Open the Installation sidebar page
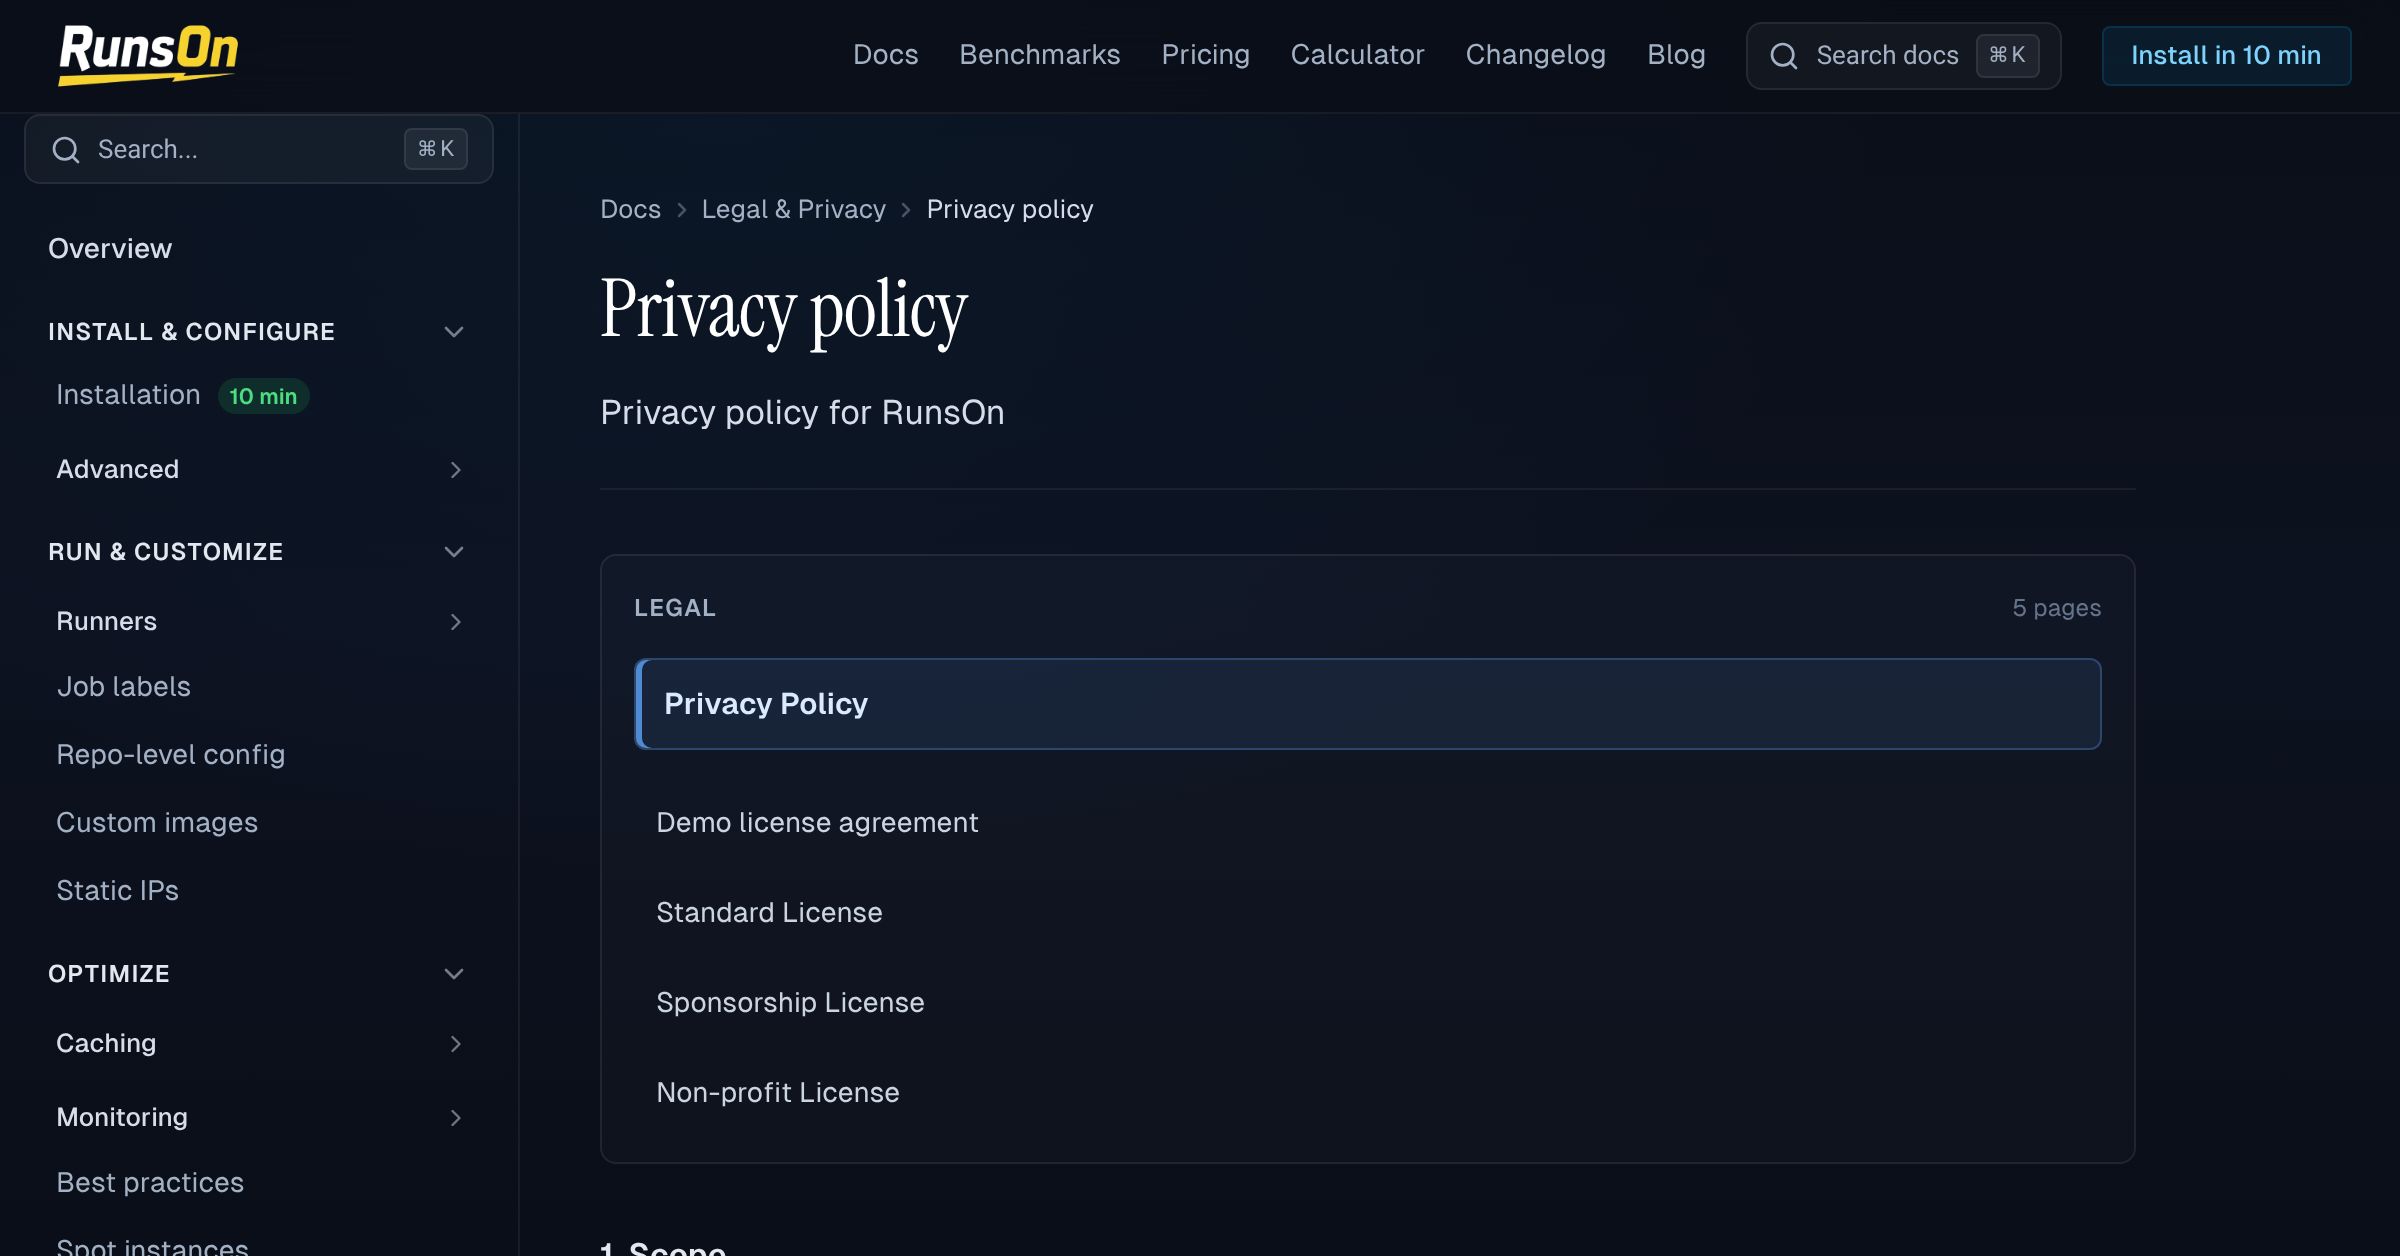 coord(128,395)
